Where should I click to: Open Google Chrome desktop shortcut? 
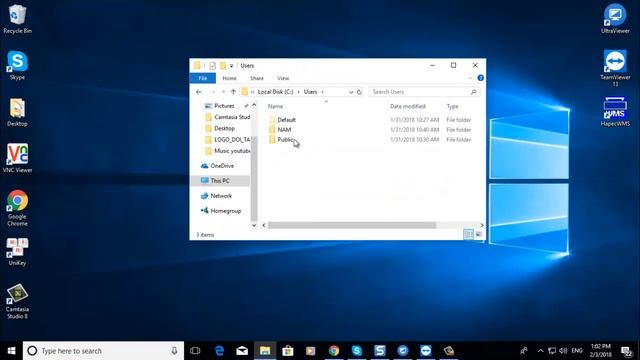point(17,208)
